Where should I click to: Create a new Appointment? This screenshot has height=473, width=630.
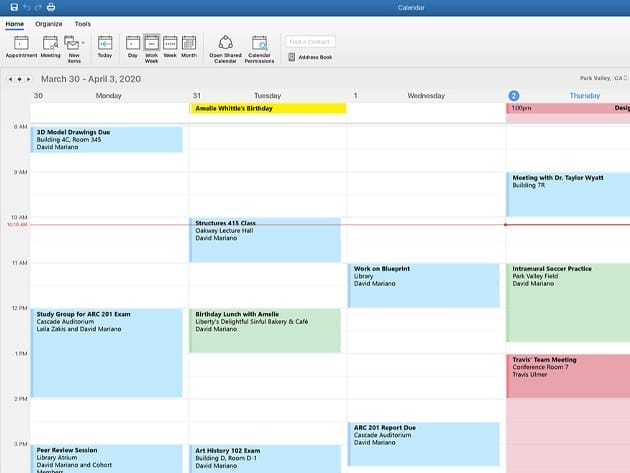click(21, 46)
